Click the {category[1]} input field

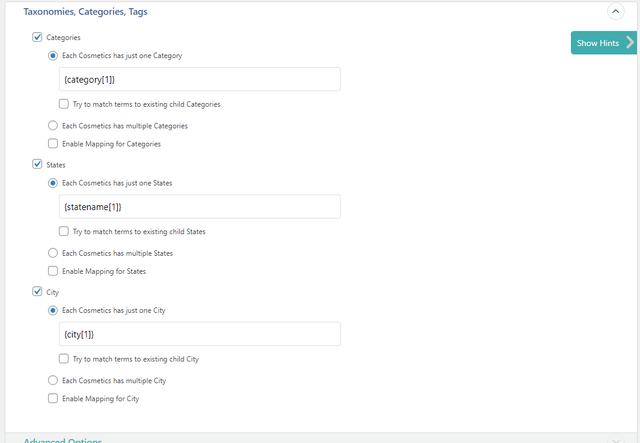point(200,79)
